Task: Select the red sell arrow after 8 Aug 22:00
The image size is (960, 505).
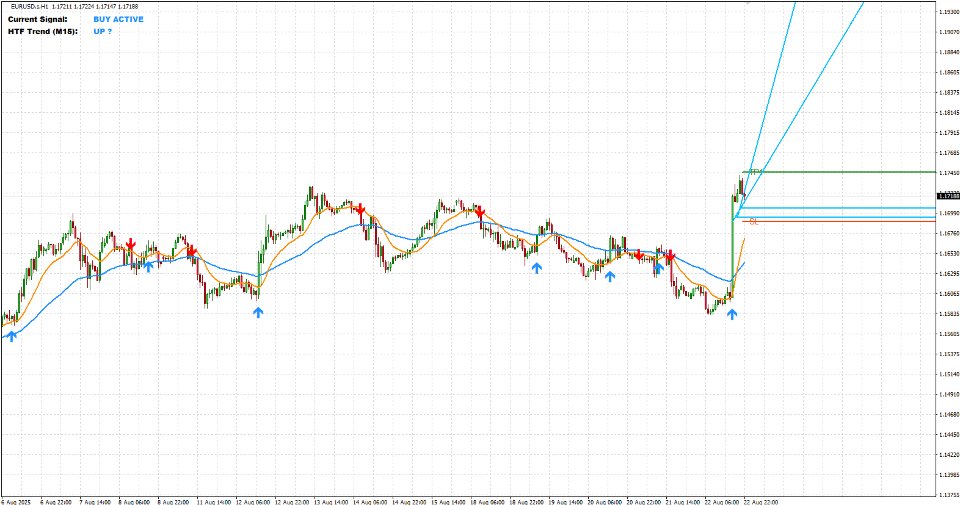Action: tap(192, 251)
